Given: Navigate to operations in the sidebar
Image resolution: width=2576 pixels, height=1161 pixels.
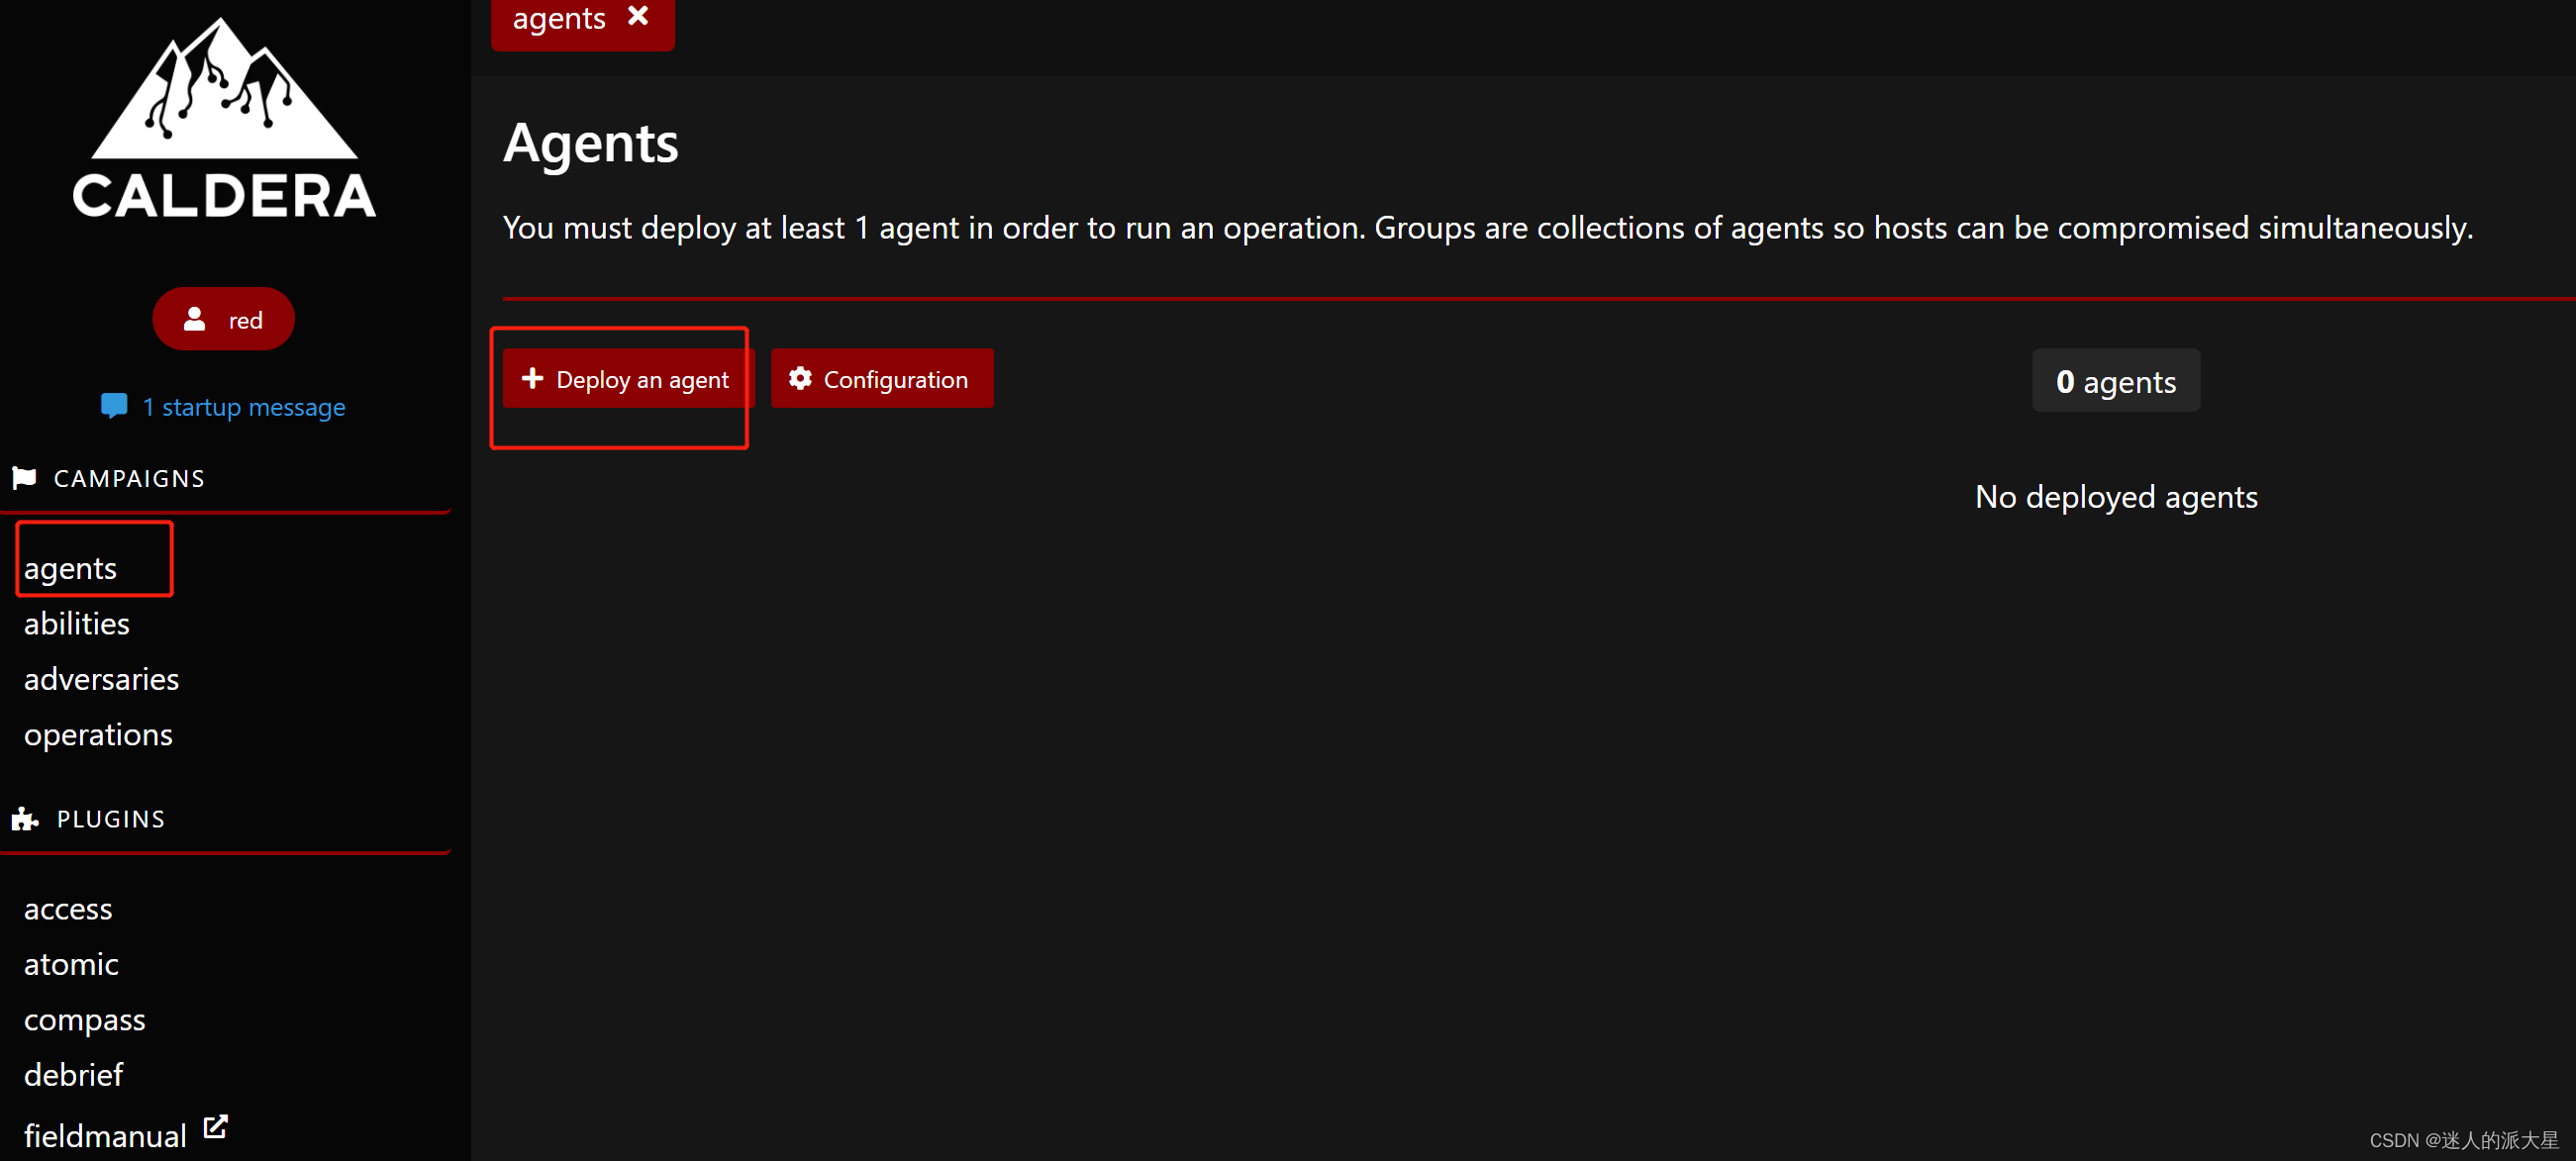Looking at the screenshot, I should [x=98, y=734].
